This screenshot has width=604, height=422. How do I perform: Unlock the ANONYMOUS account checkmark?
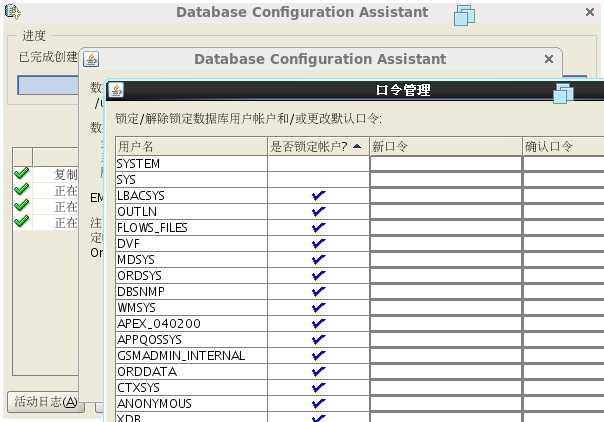tap(319, 403)
